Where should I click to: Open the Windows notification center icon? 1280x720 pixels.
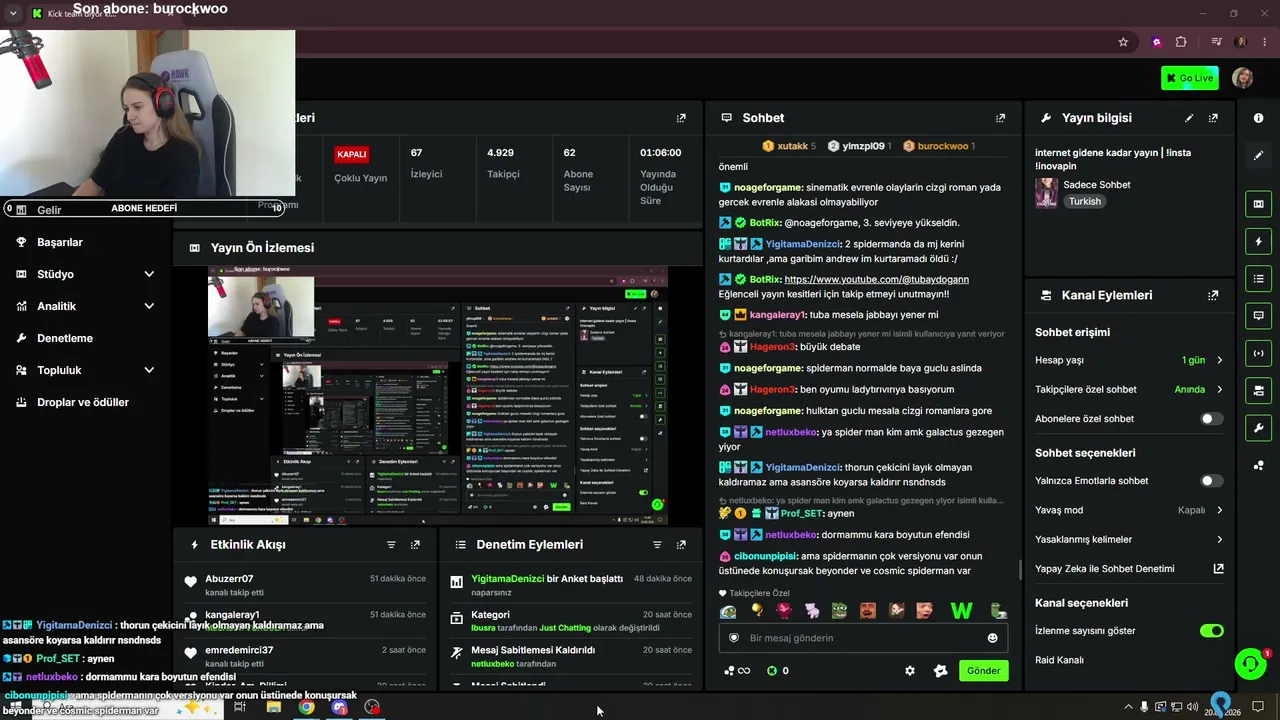[x=1258, y=707]
